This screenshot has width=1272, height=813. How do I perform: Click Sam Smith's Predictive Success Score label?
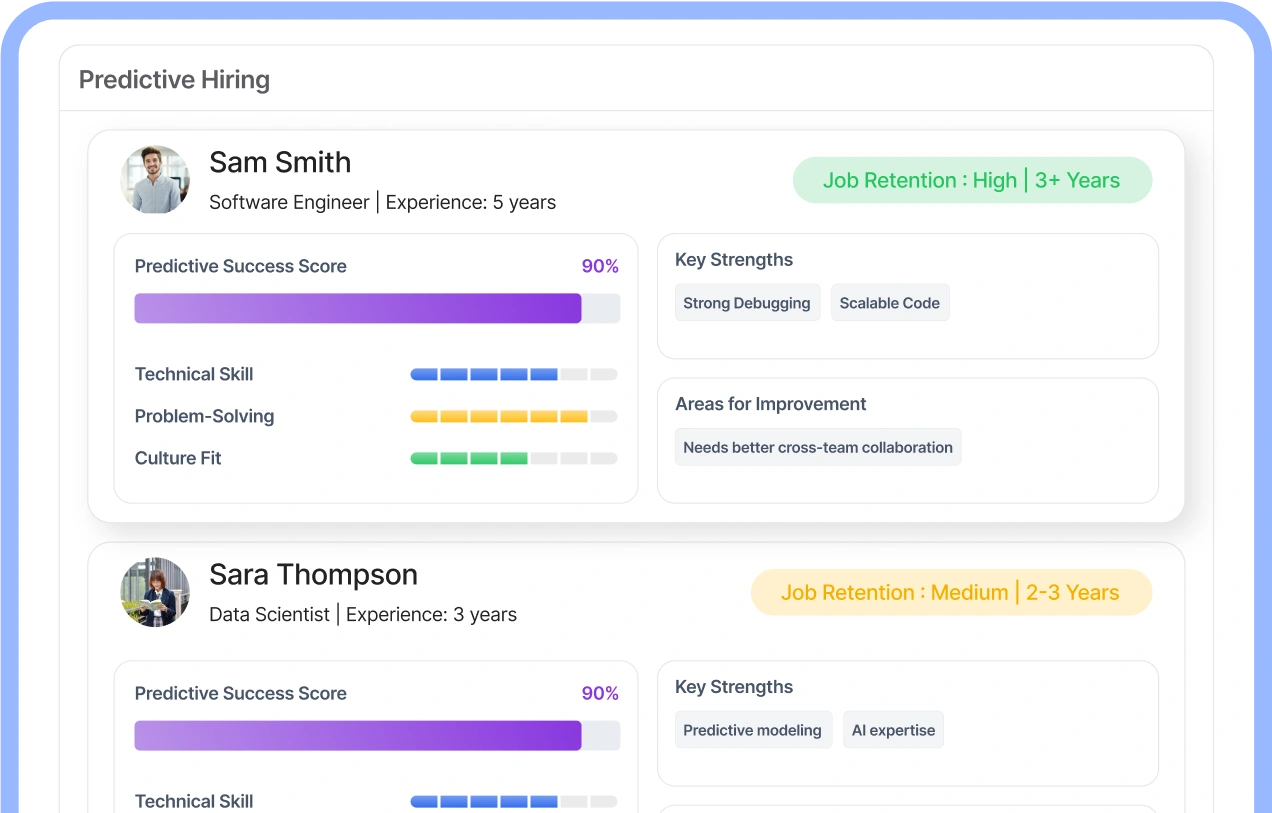coord(241,266)
